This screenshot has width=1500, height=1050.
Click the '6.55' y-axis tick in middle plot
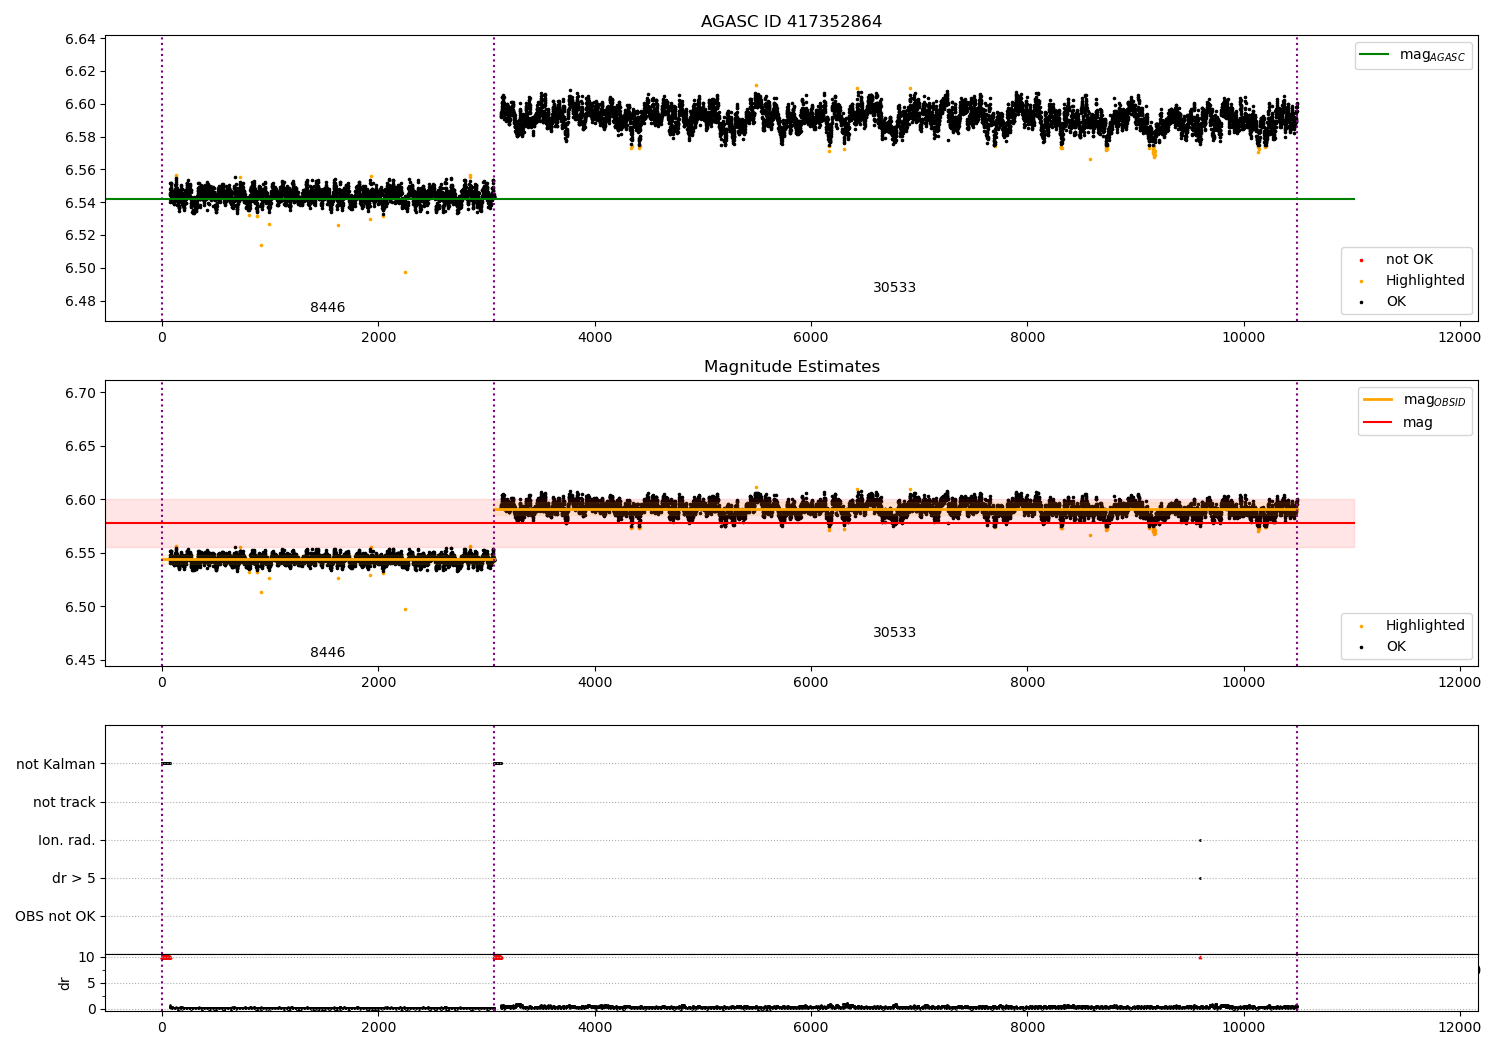click(80, 553)
